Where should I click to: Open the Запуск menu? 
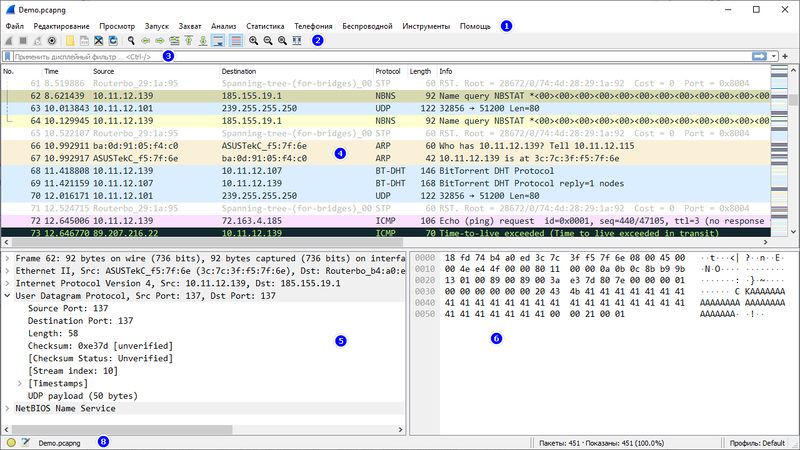pos(157,26)
